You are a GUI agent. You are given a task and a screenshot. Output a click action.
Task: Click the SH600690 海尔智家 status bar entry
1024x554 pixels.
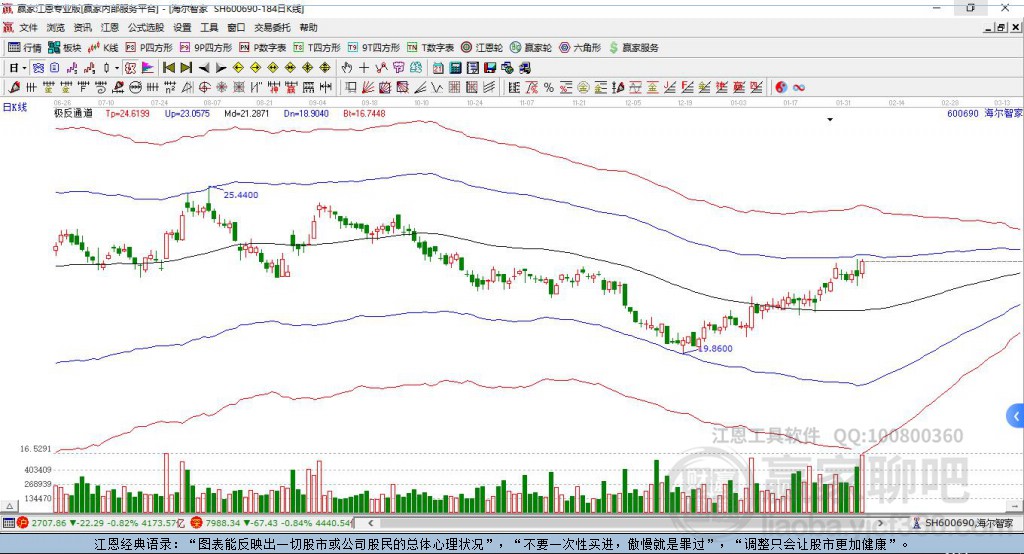(963, 523)
